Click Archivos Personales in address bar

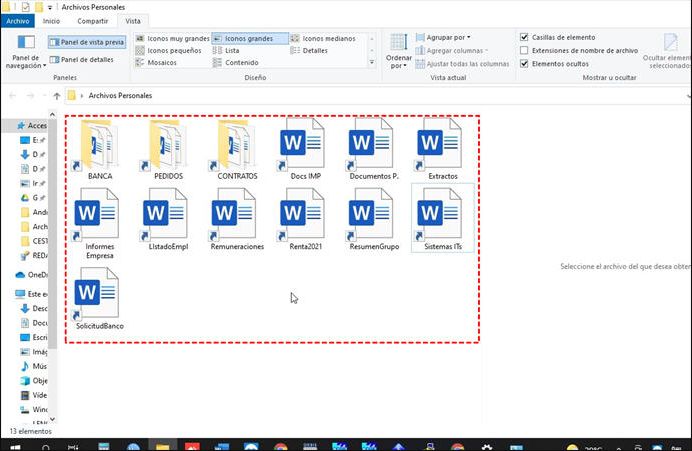[120, 95]
